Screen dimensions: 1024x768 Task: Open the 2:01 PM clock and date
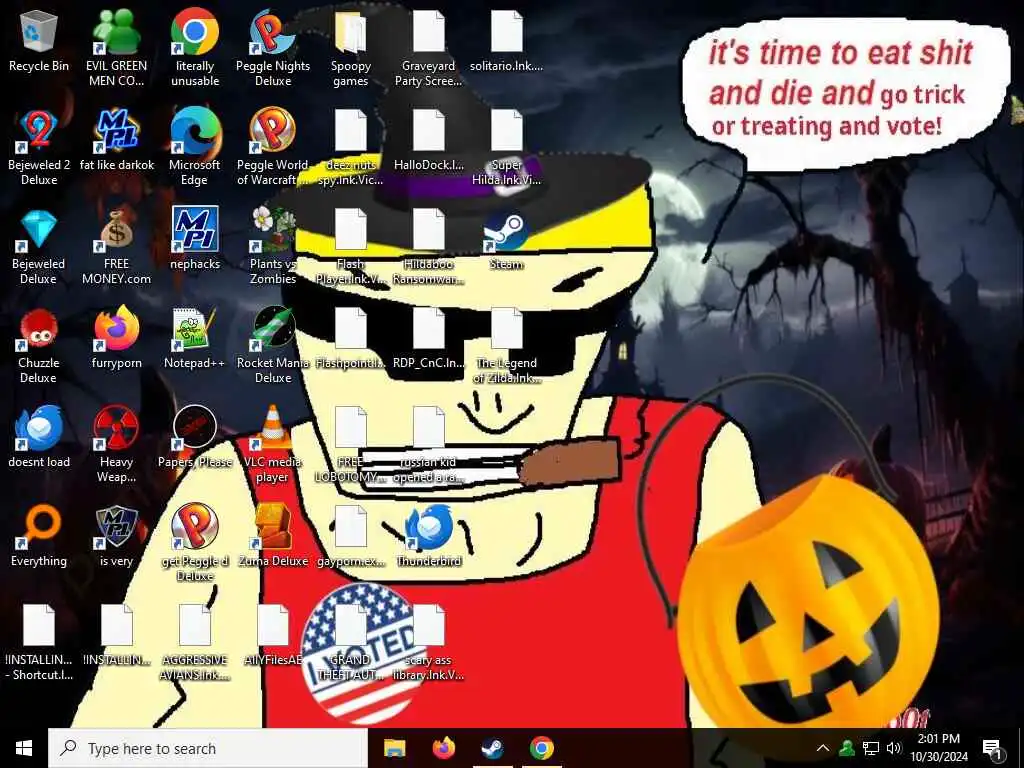pos(939,748)
